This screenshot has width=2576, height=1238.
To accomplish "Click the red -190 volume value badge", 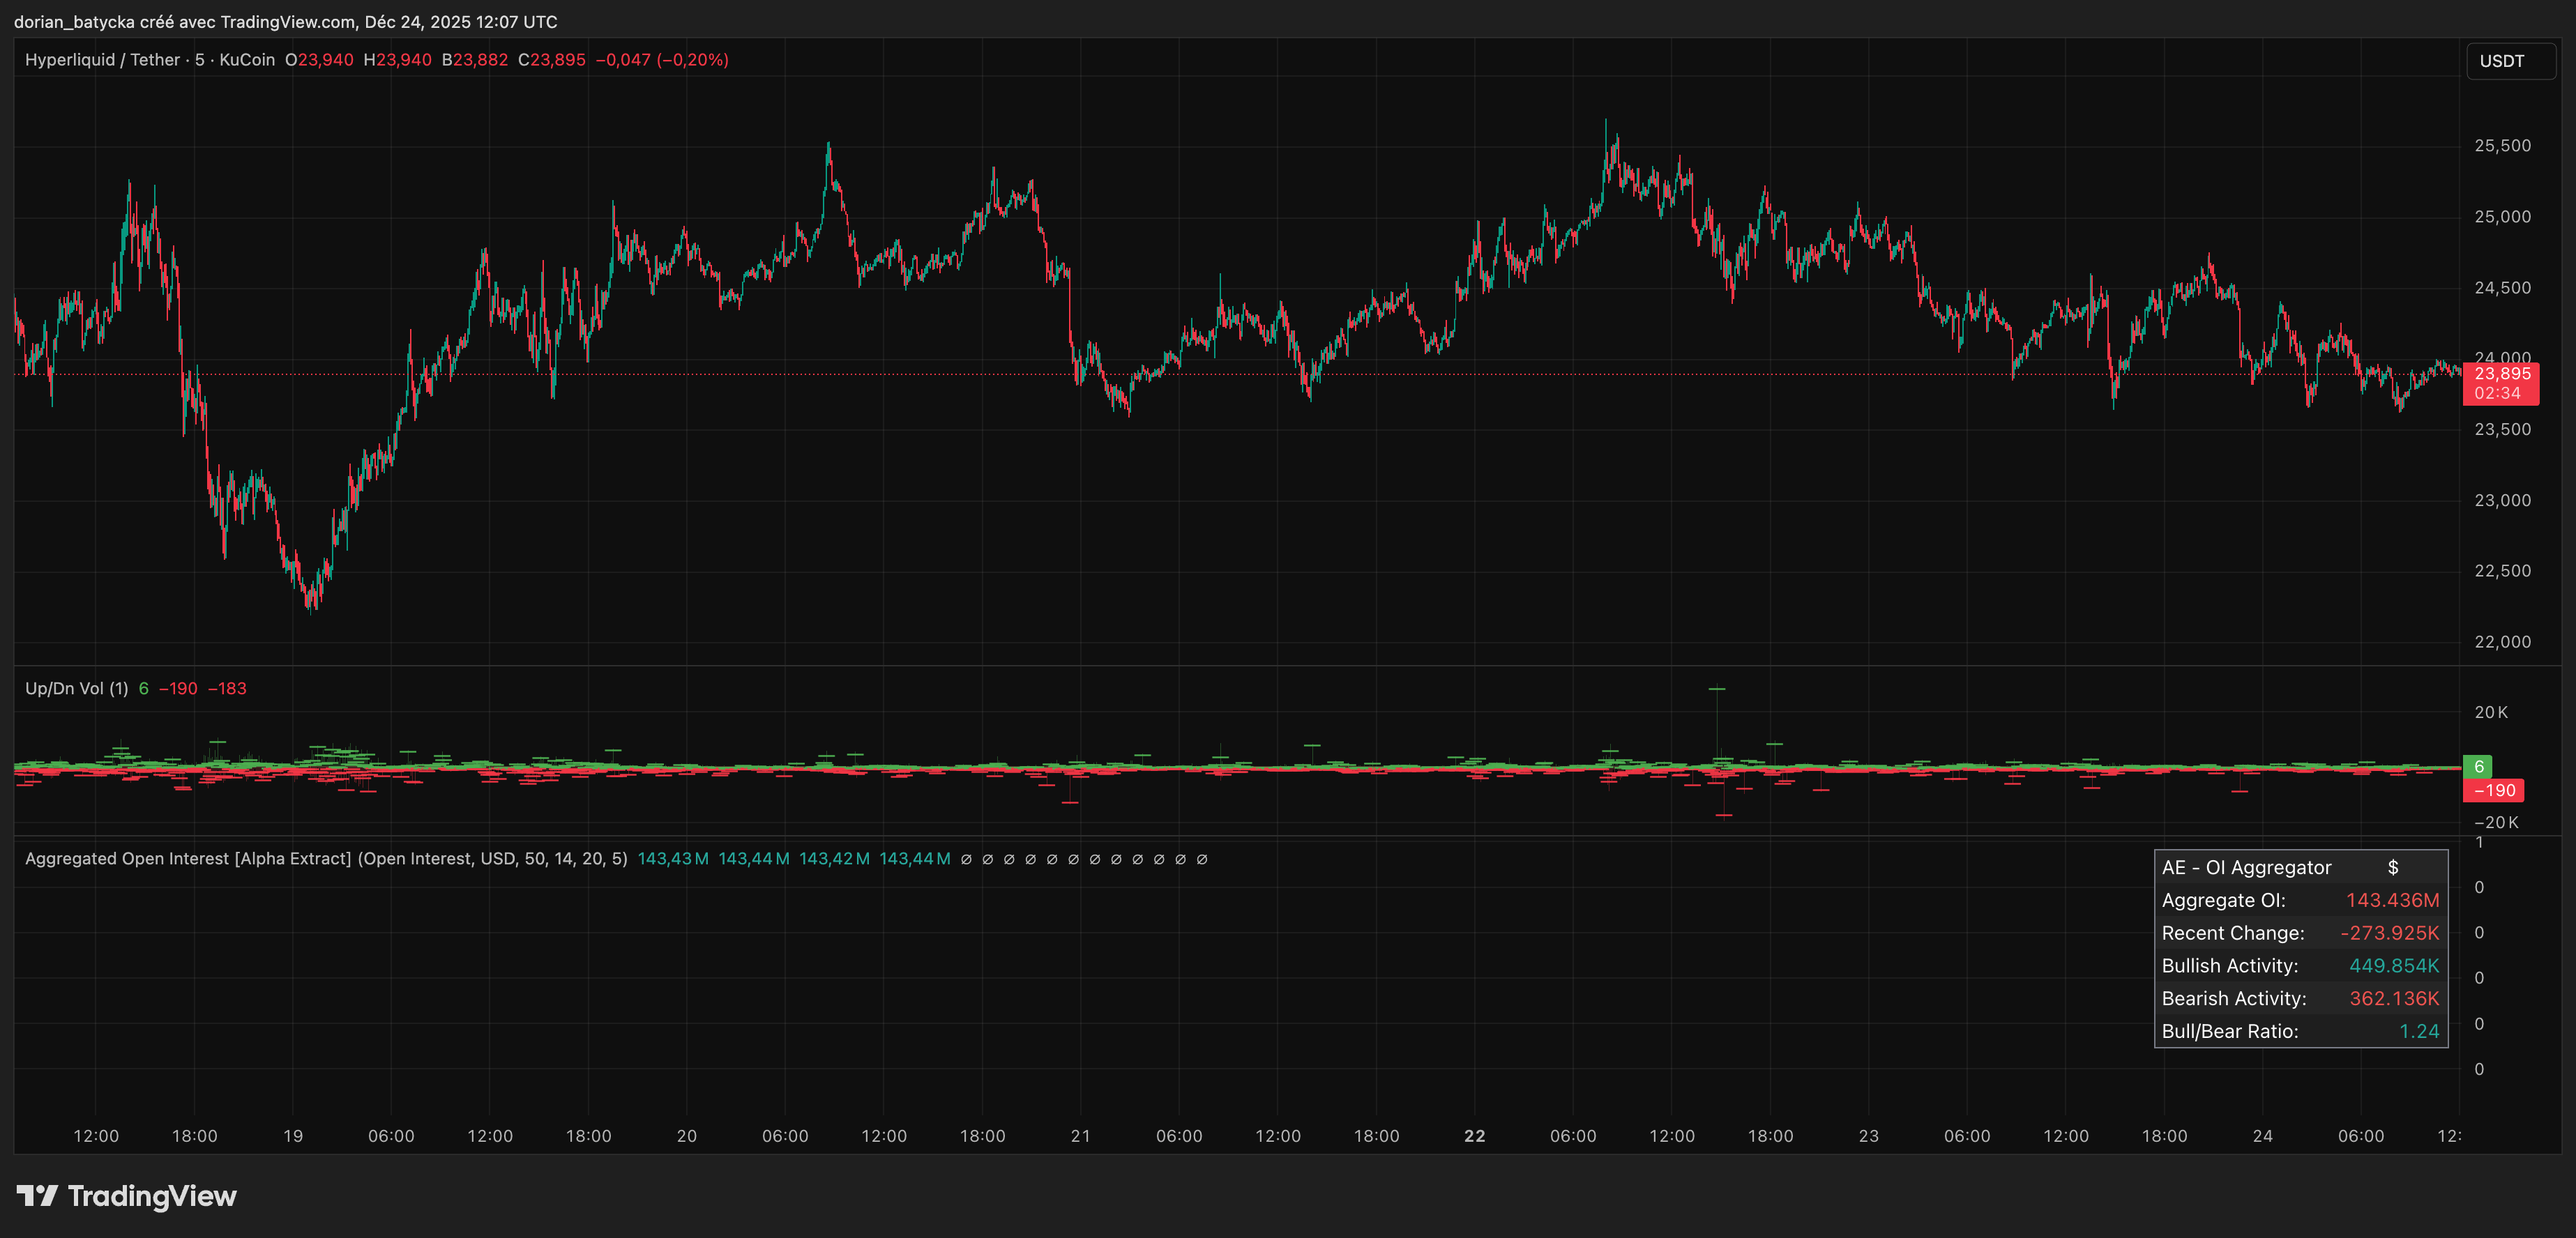I will pos(2493,790).
